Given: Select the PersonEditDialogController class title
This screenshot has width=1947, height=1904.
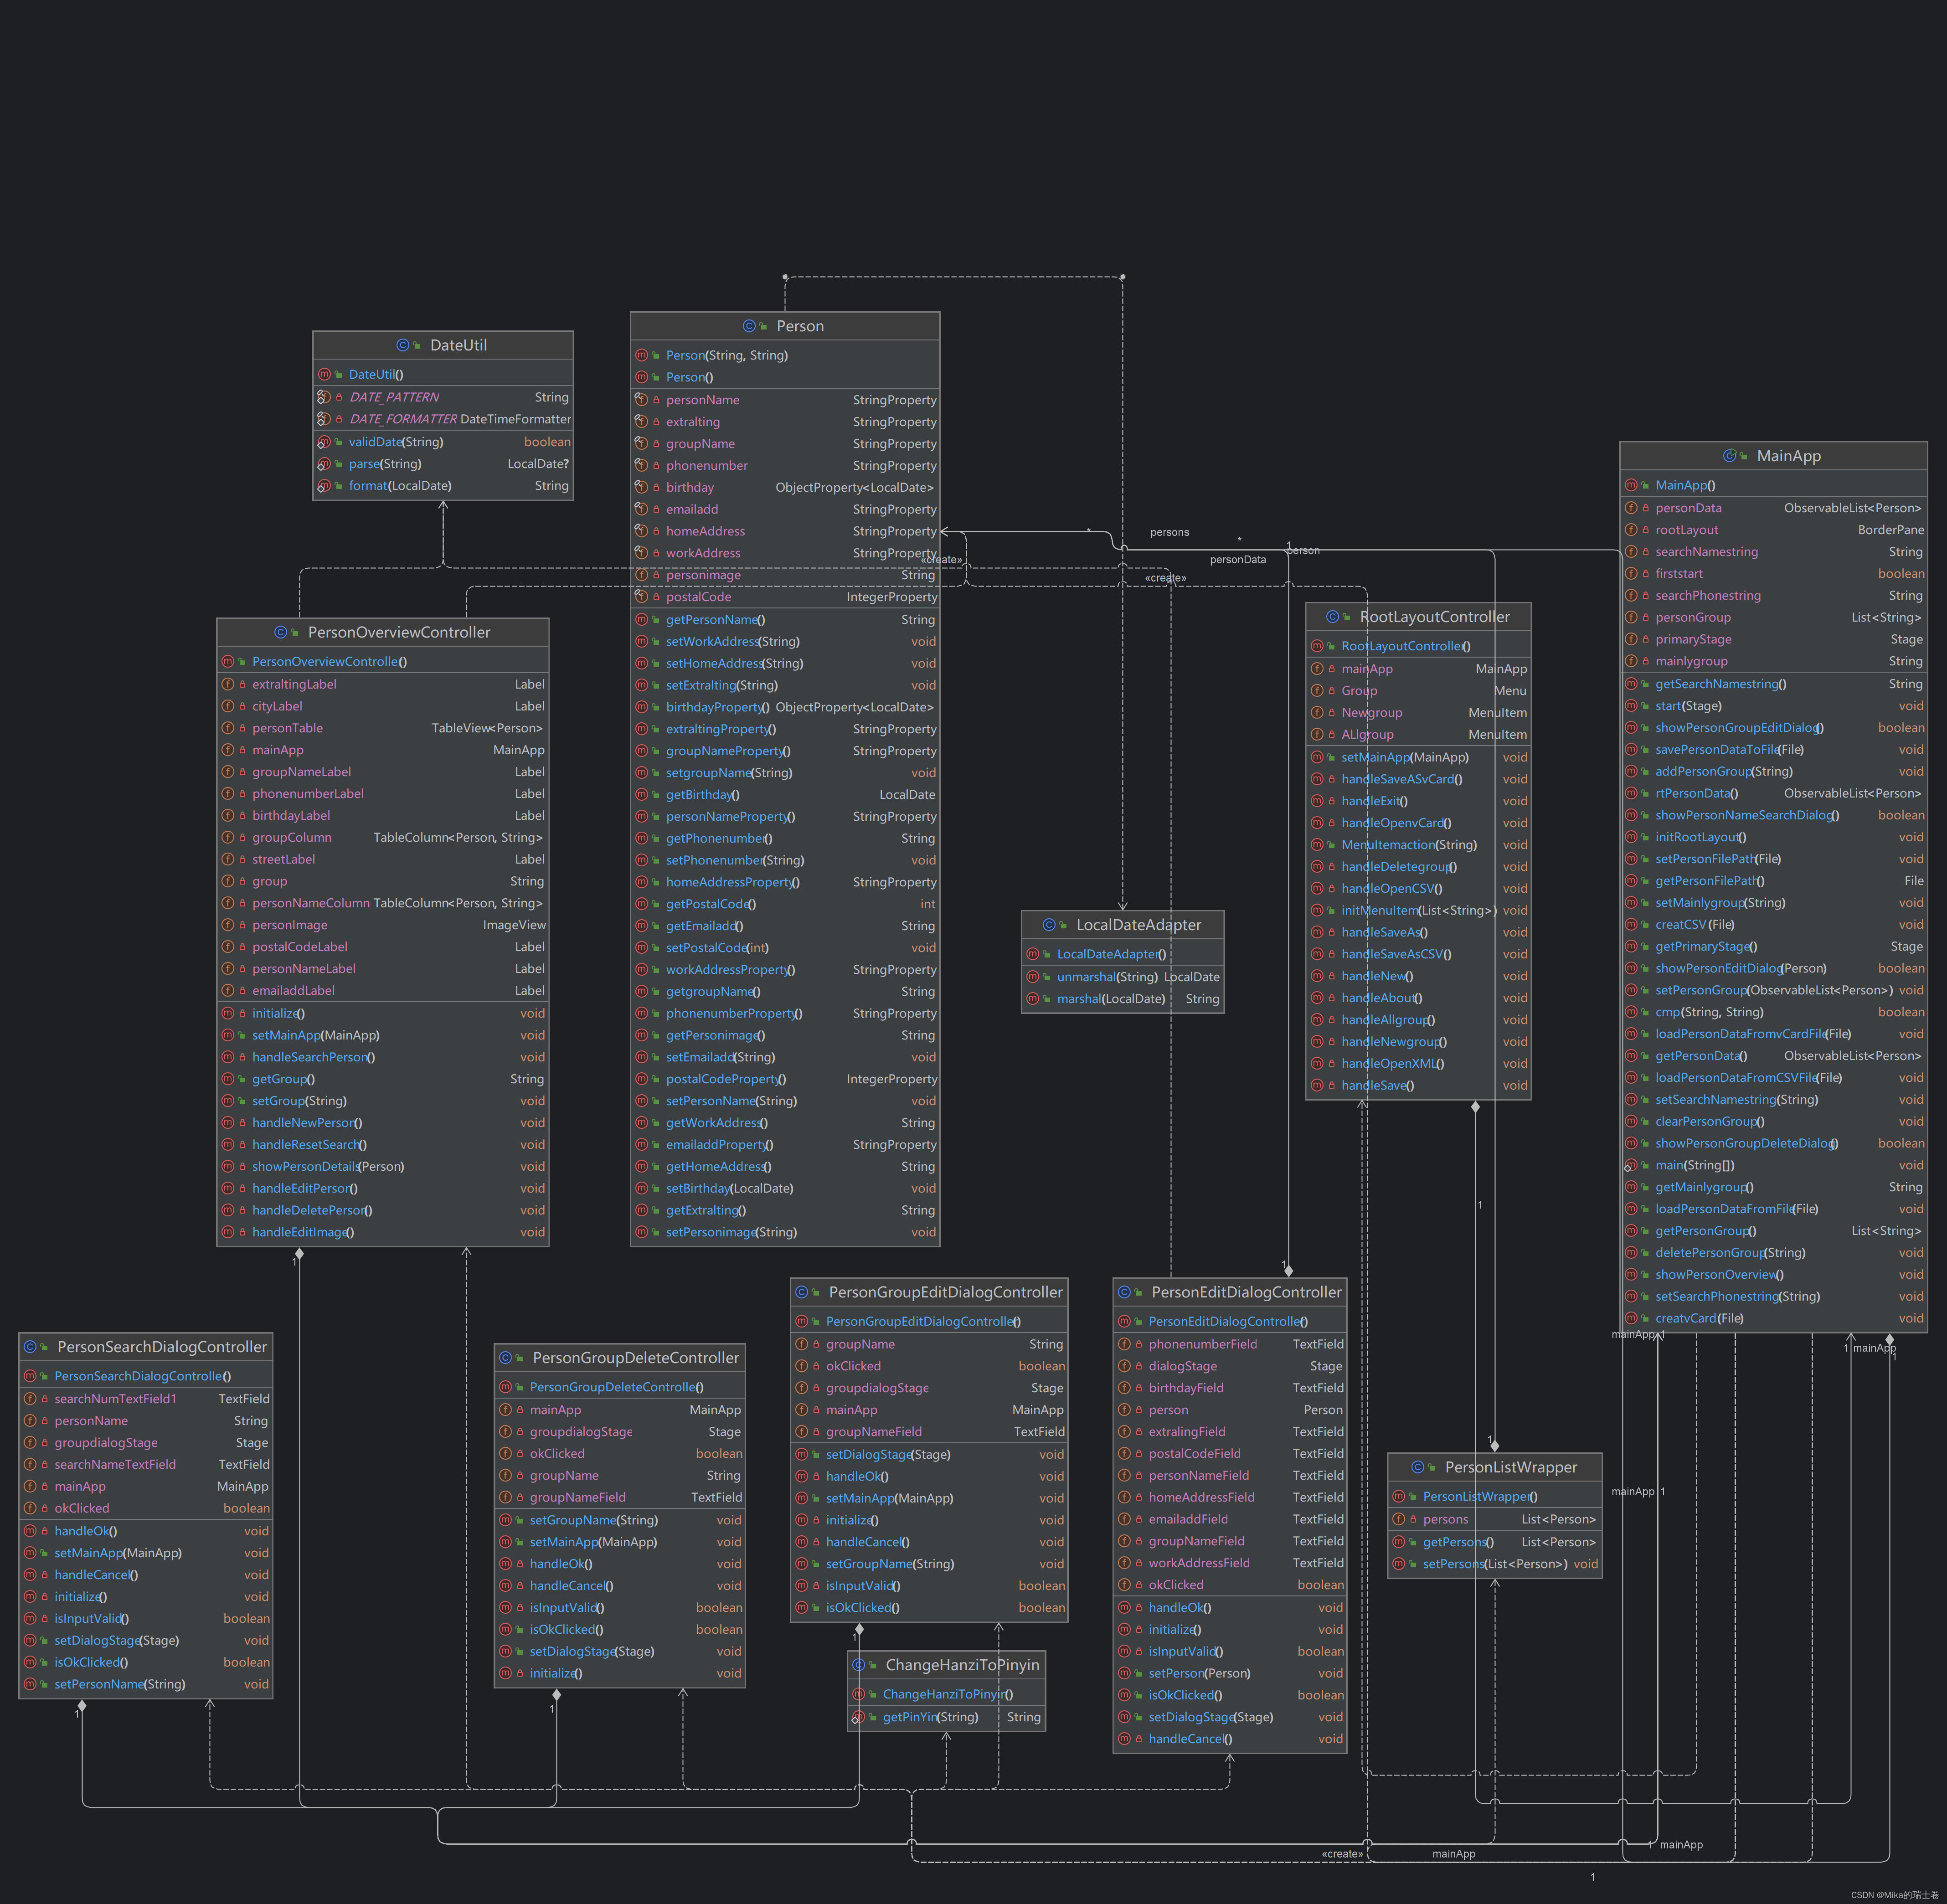Looking at the screenshot, I should coord(1245,1292).
